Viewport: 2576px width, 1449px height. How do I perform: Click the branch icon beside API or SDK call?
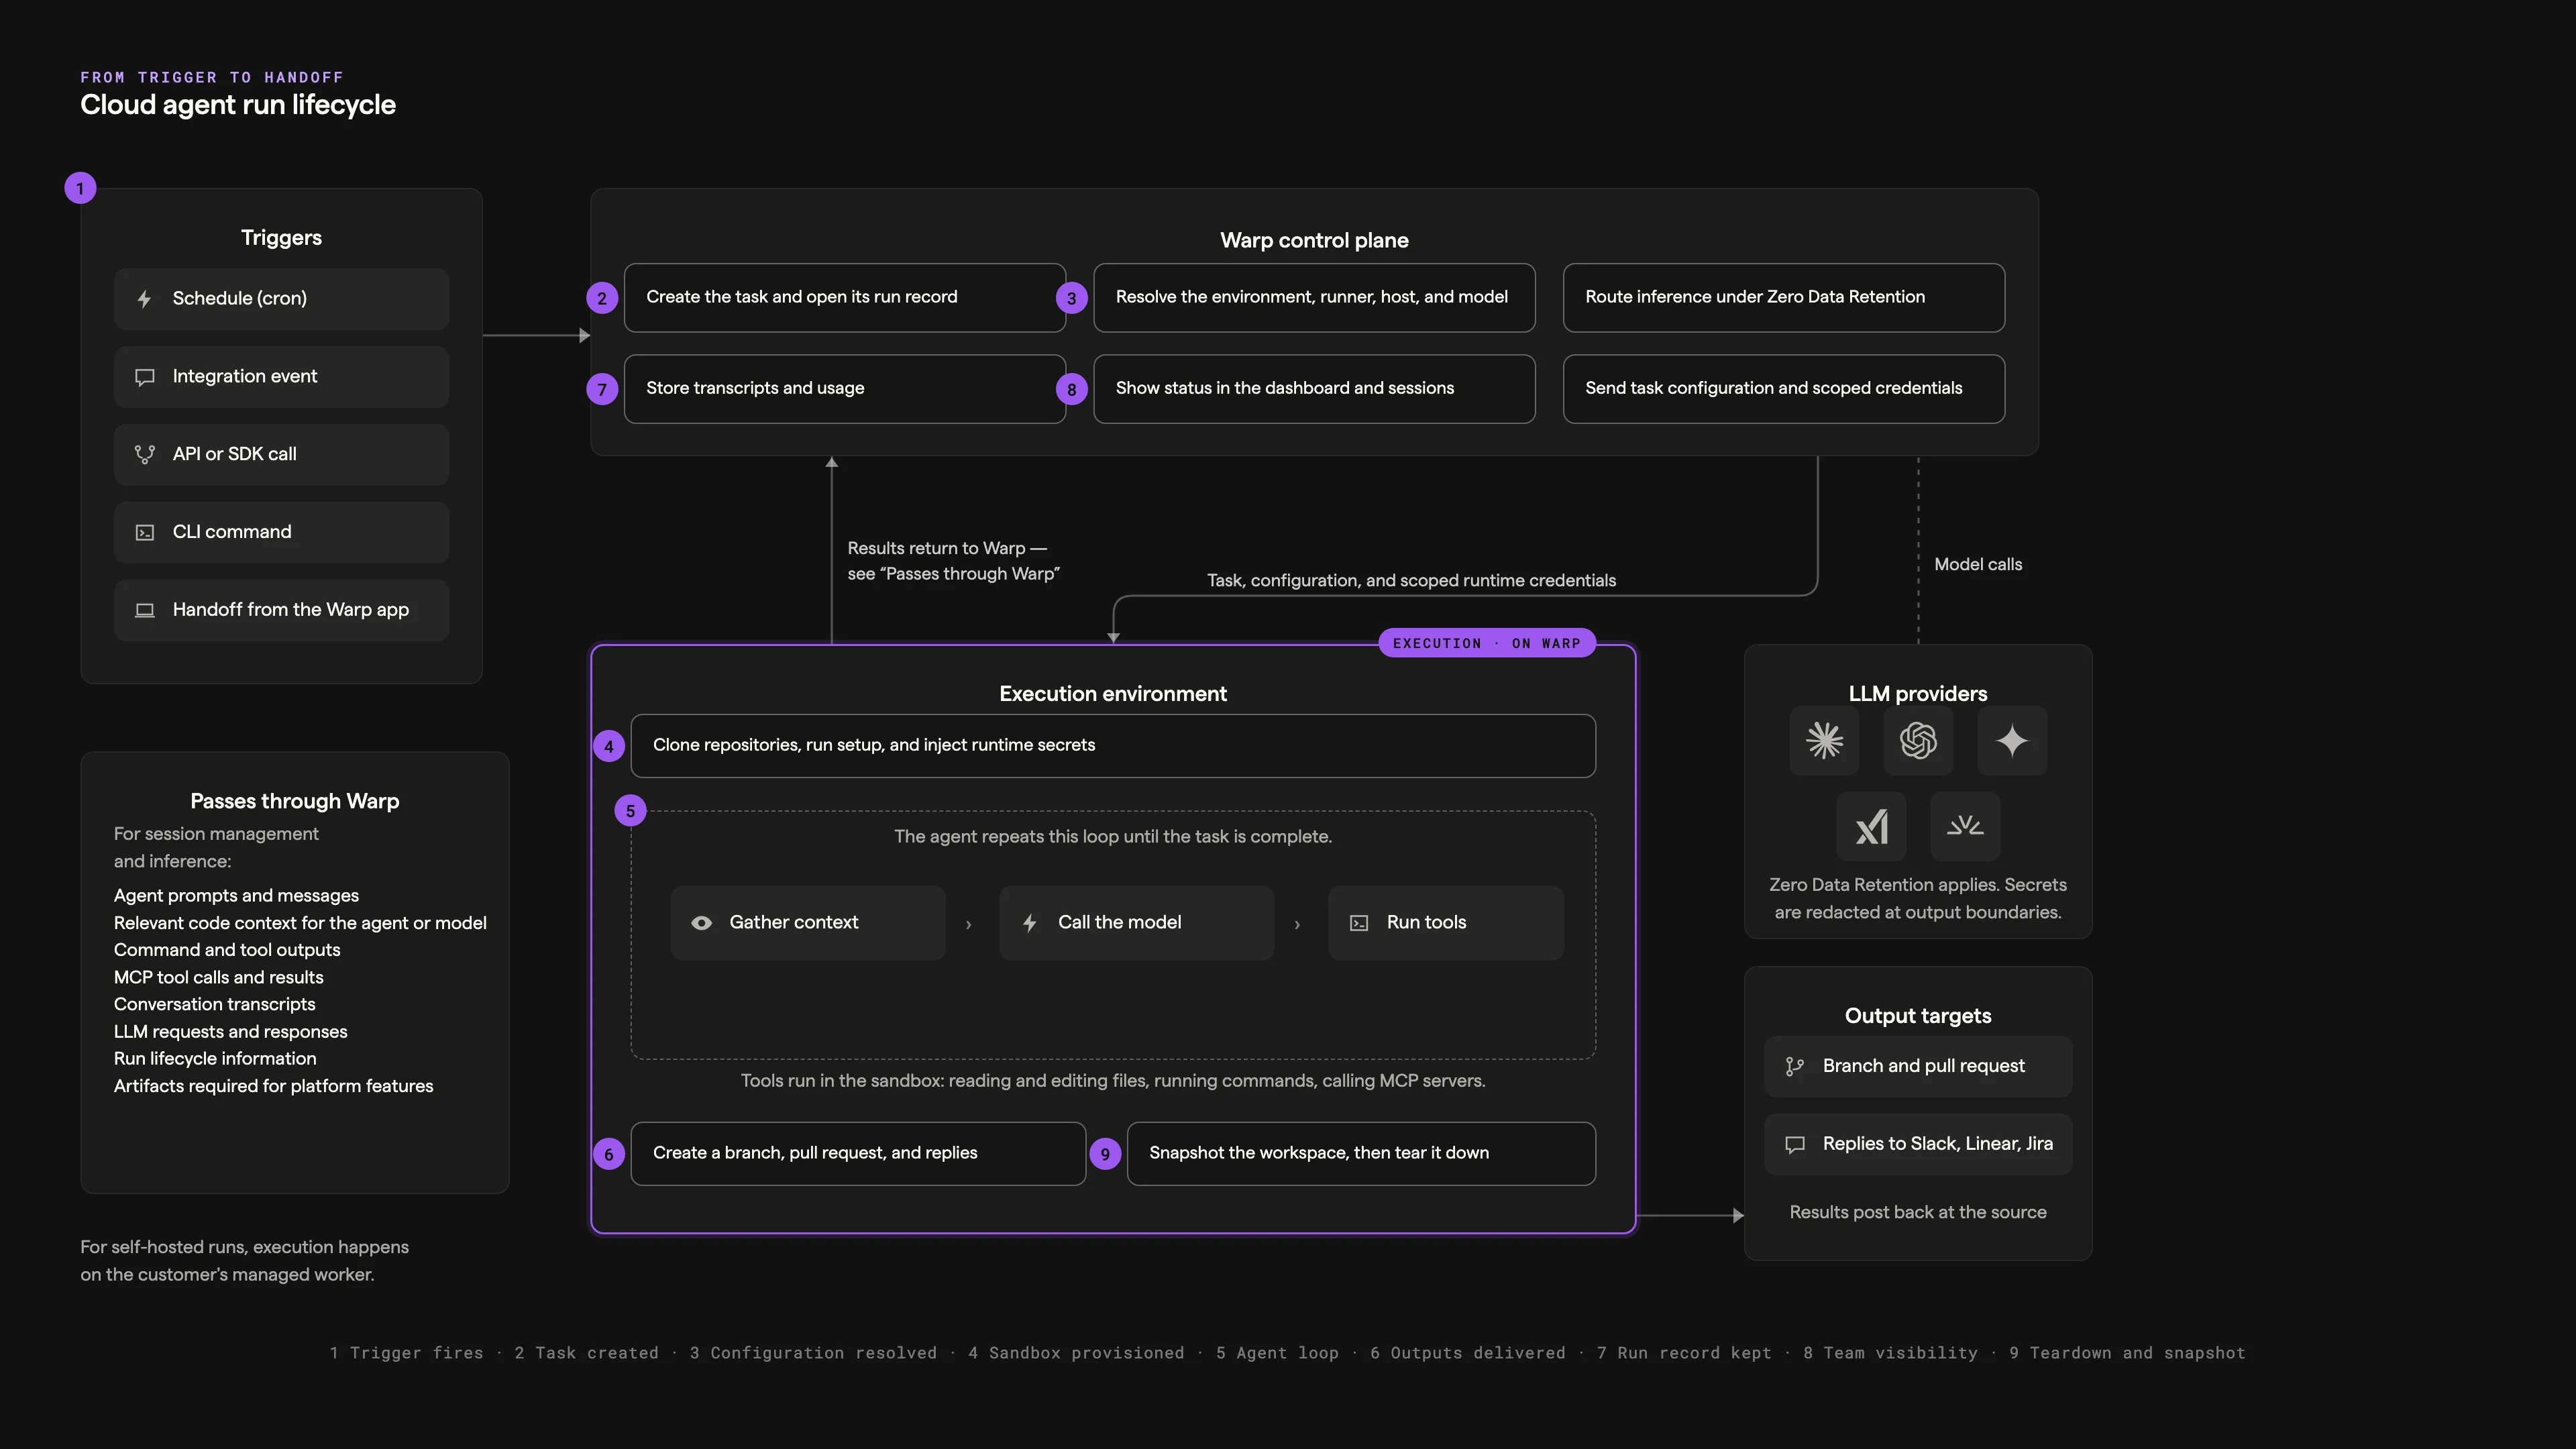point(144,454)
